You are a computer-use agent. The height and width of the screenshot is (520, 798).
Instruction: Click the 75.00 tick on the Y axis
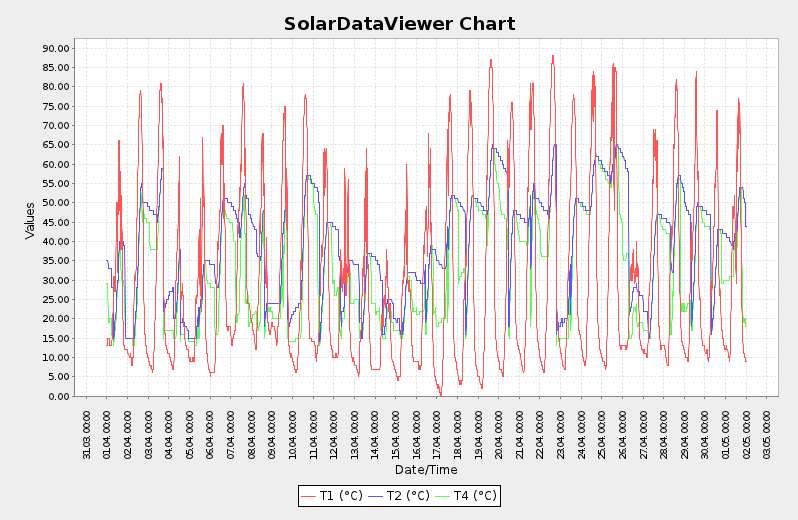point(55,106)
